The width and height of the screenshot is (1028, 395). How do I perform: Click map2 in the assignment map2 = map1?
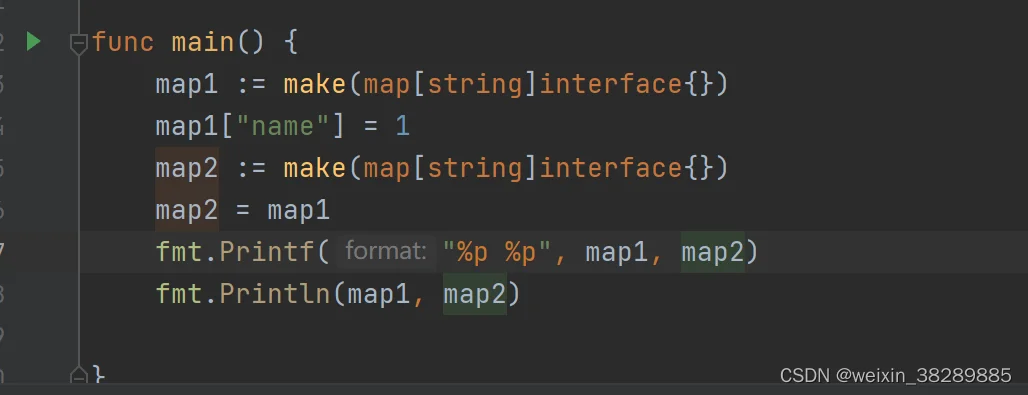point(187,210)
